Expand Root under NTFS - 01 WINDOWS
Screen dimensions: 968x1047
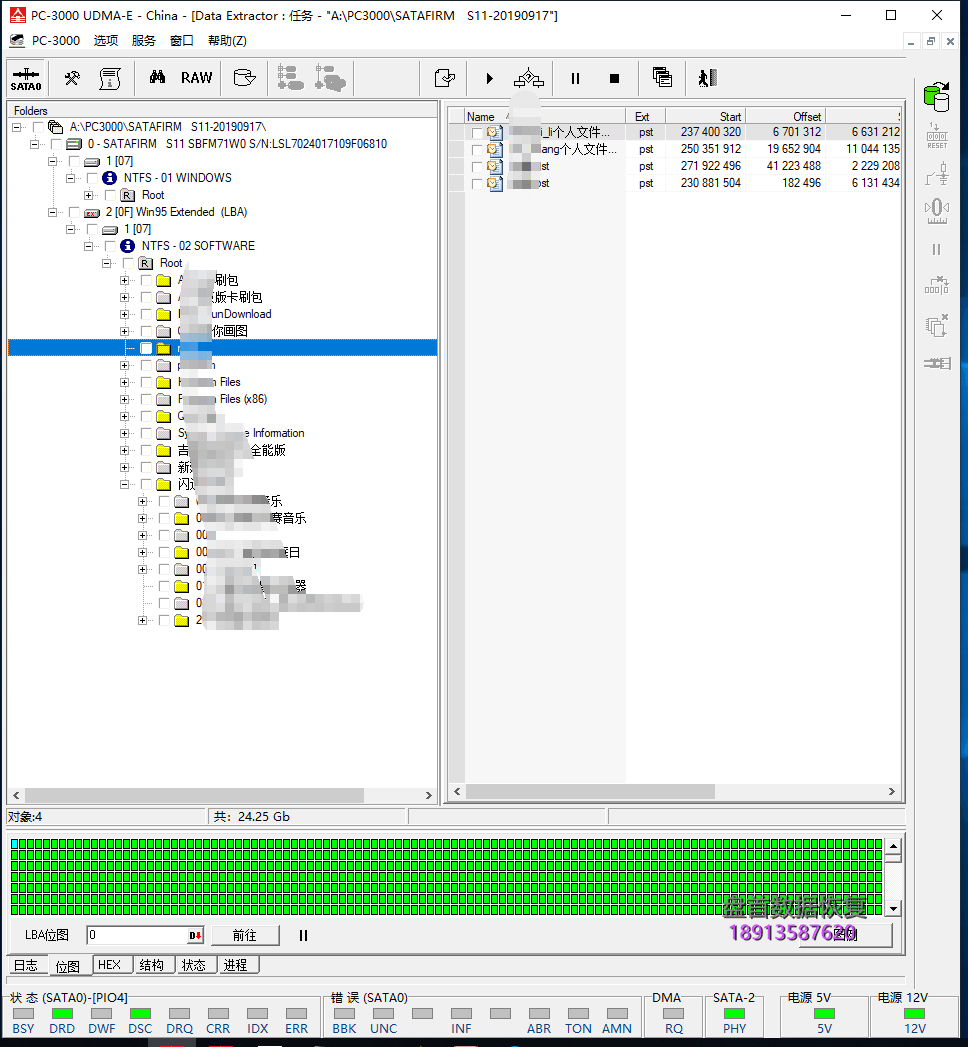click(x=89, y=196)
